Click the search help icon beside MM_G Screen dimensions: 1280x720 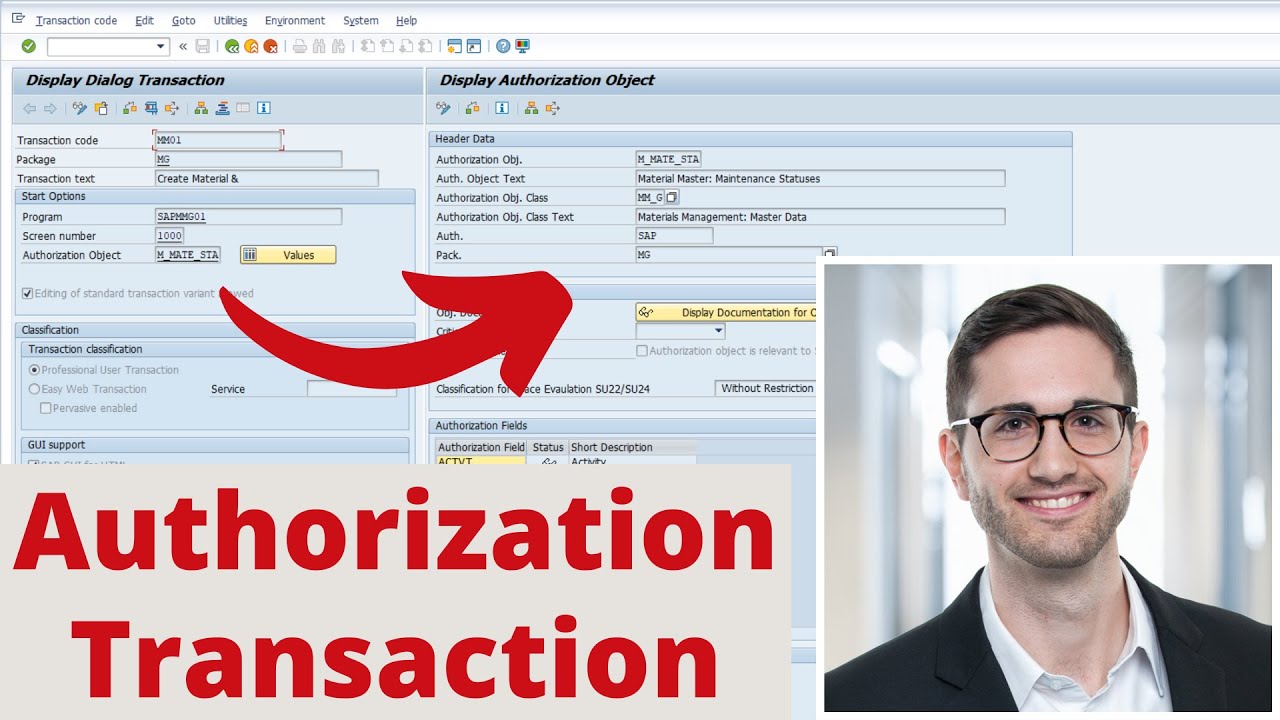coord(672,198)
